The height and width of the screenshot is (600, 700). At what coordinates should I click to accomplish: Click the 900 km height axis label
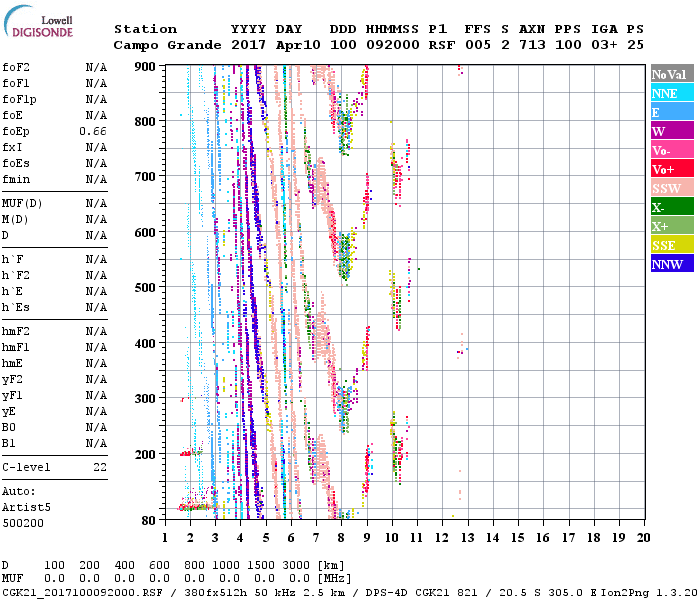148,66
